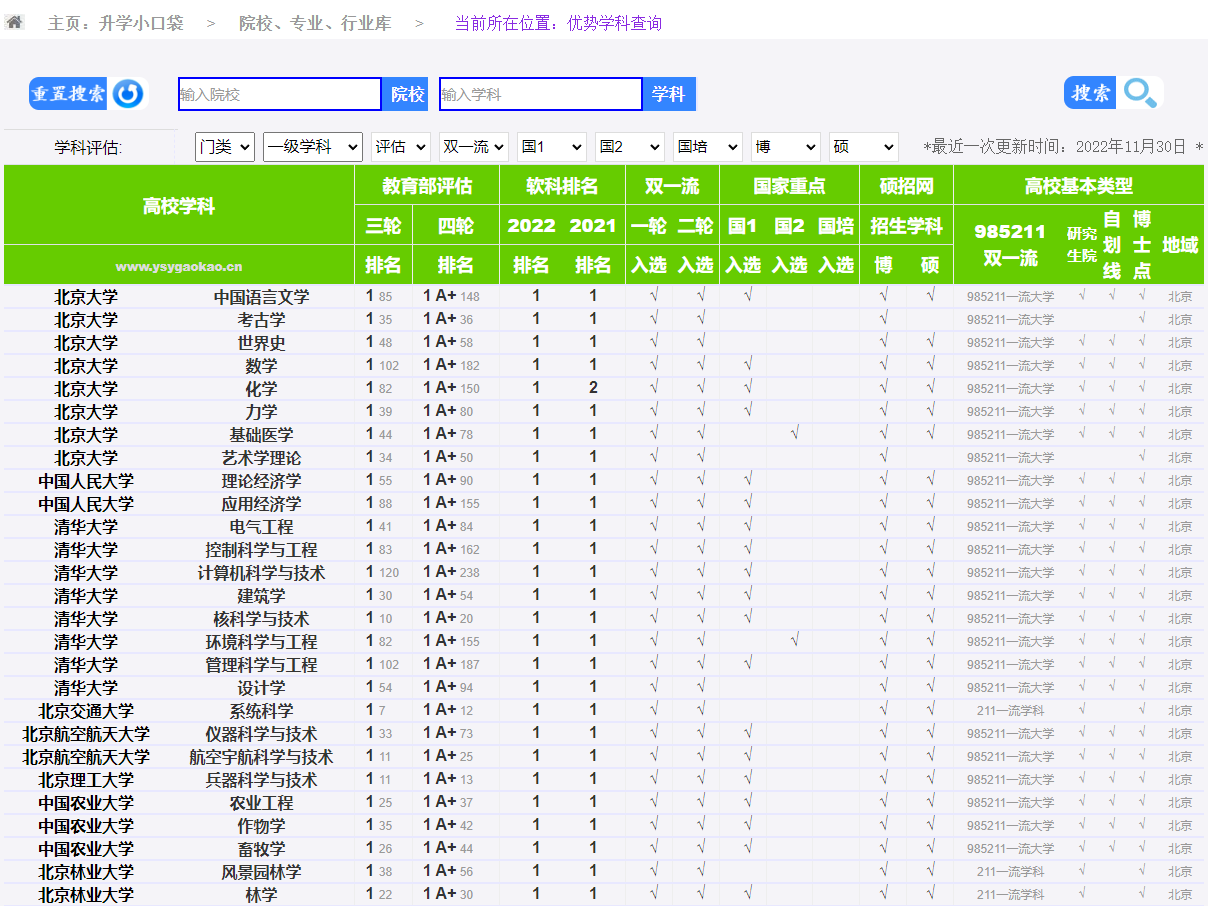Viewport: 1208px width, 906px height.
Task: Open the 双一流 dropdown filter
Action: tap(473, 147)
